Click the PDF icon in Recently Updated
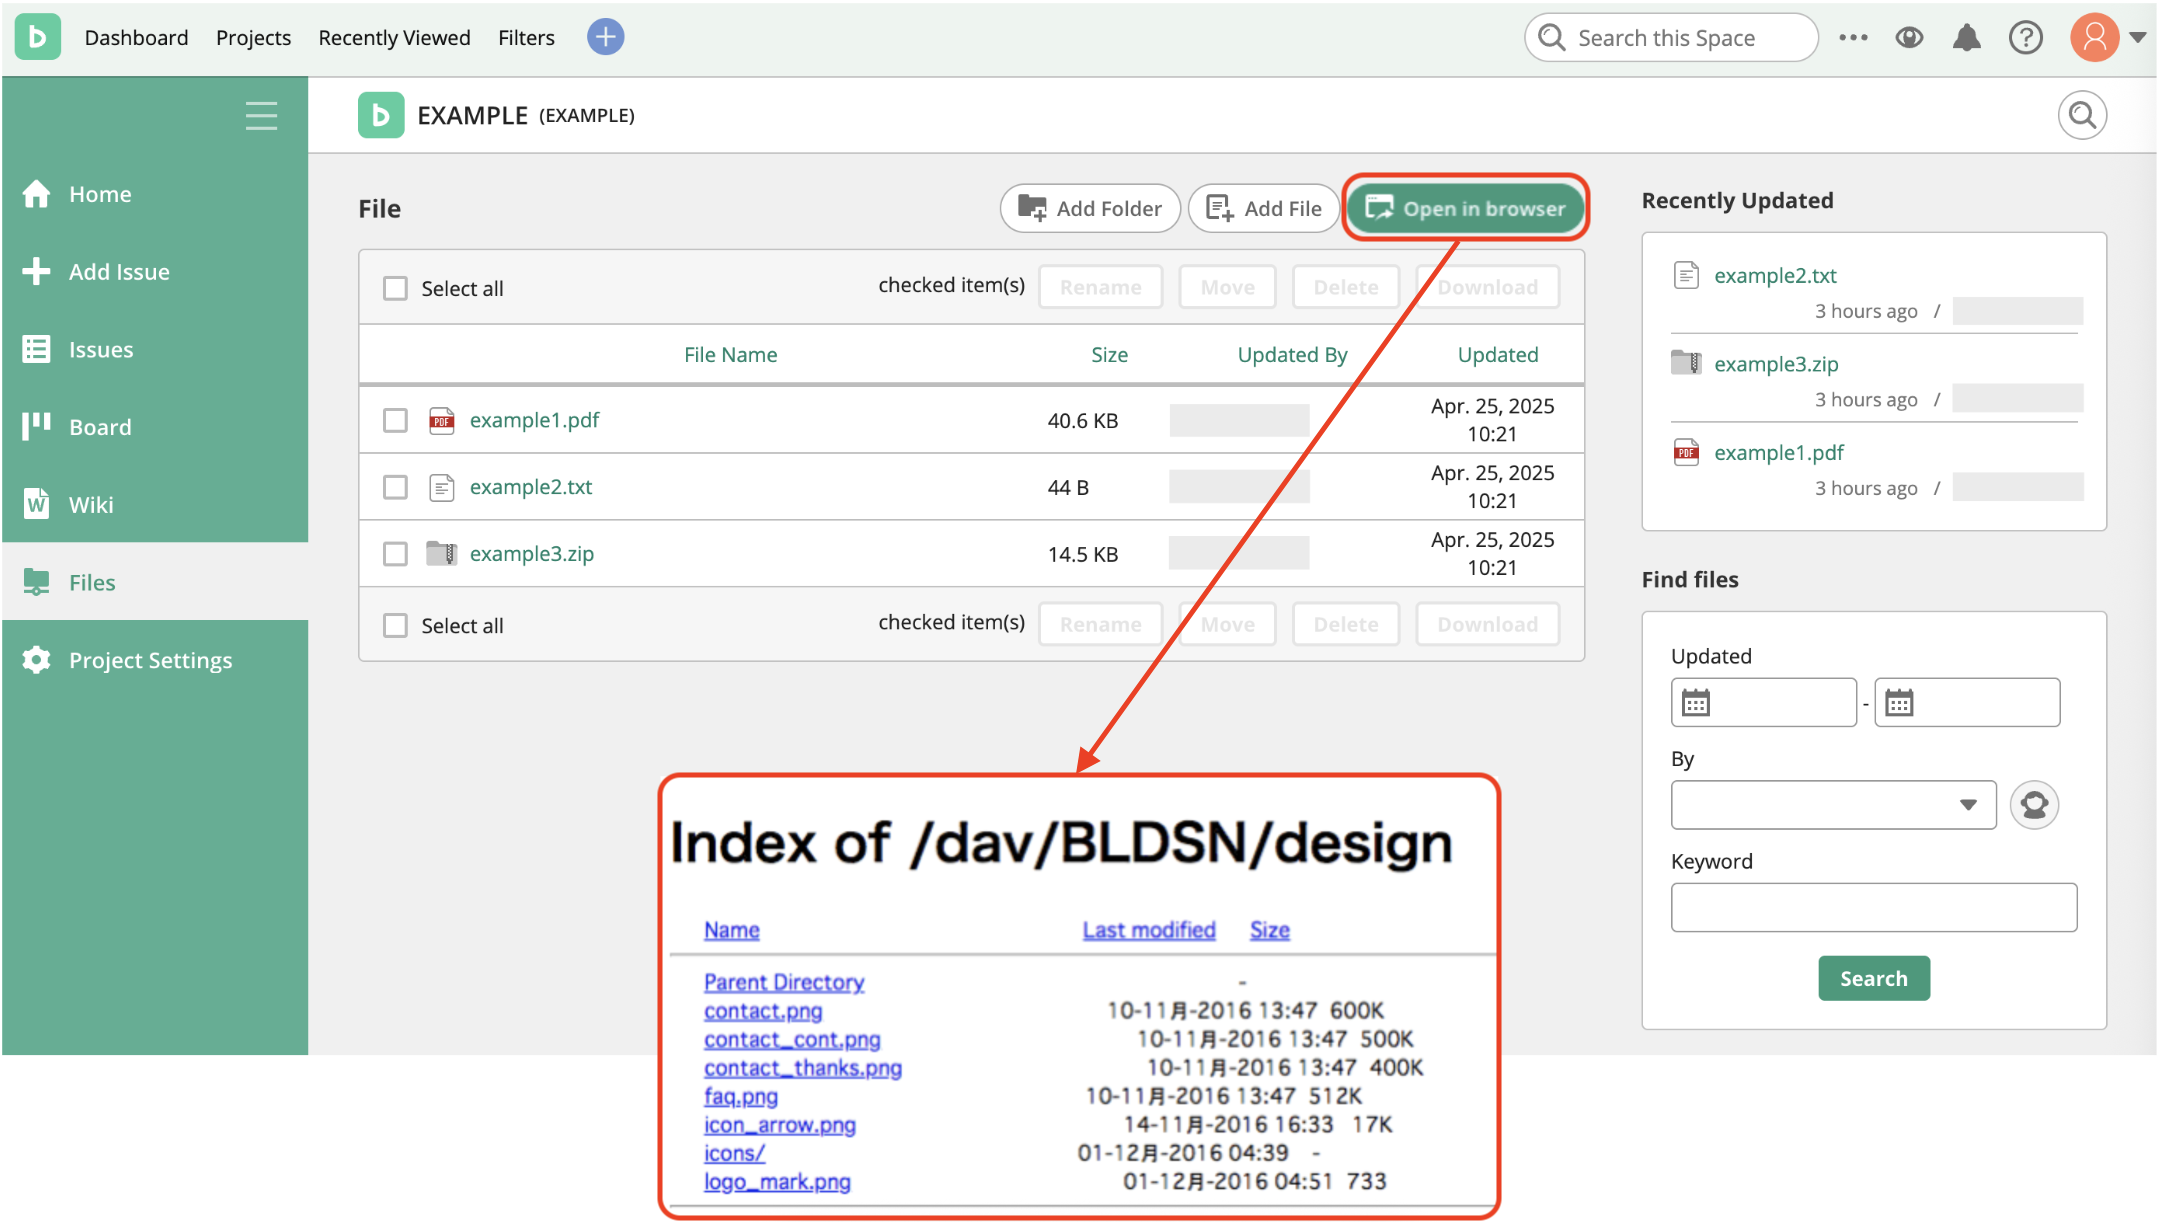 [1686, 452]
